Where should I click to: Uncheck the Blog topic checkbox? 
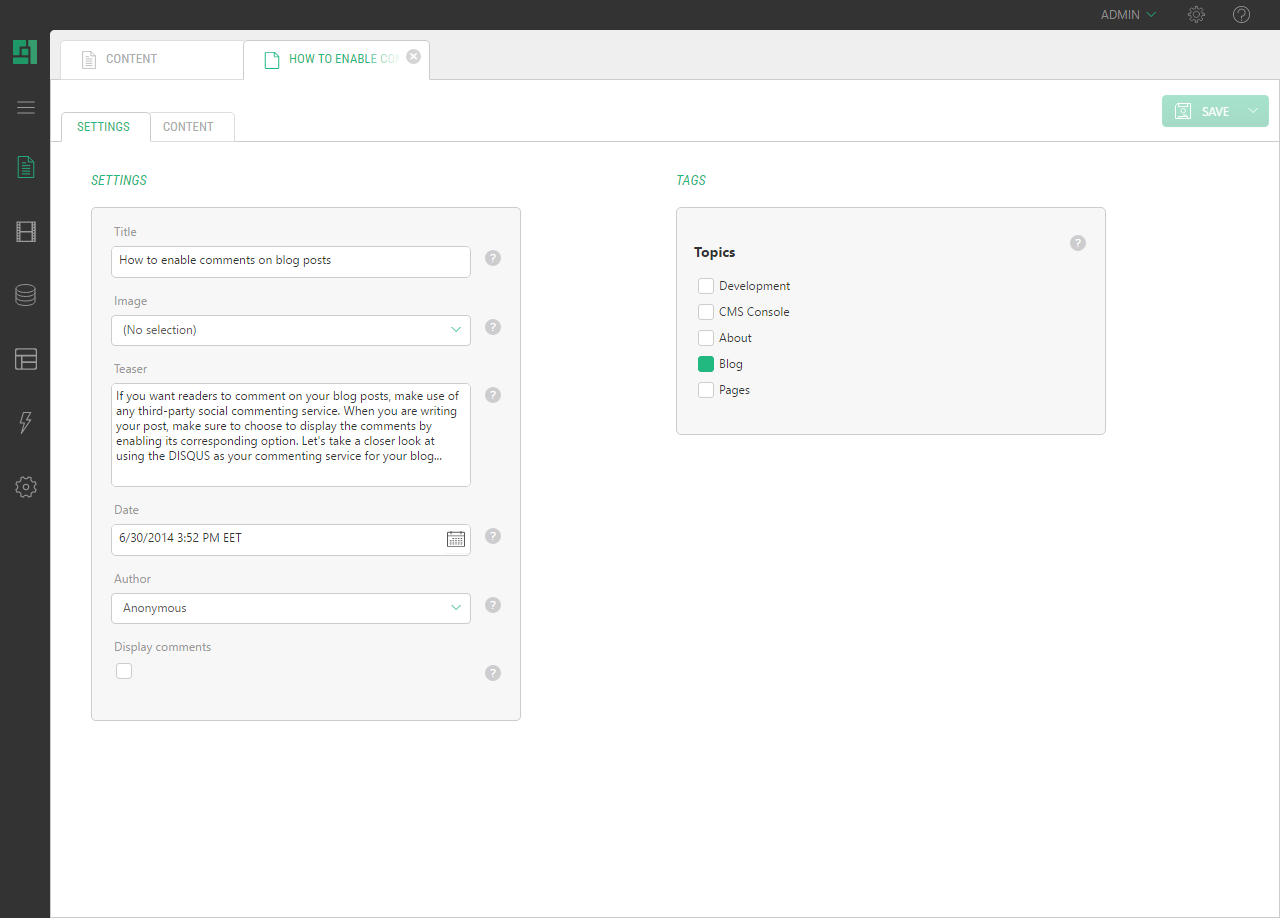tap(706, 364)
